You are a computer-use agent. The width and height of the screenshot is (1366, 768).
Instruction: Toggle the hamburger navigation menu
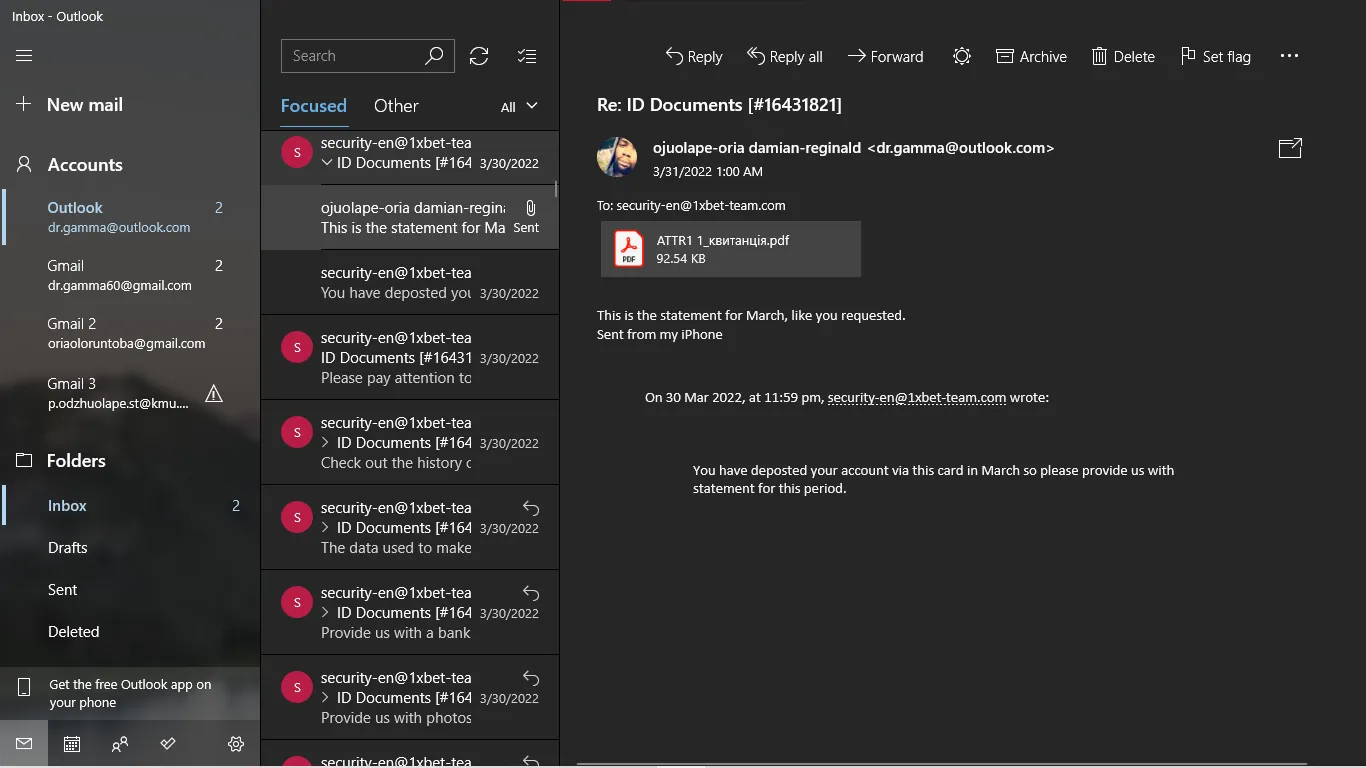pyautogui.click(x=24, y=56)
